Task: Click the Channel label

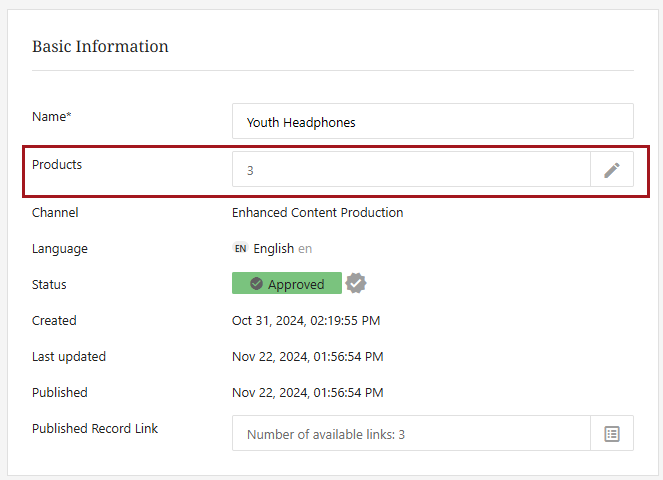Action: pyautogui.click(x=55, y=212)
